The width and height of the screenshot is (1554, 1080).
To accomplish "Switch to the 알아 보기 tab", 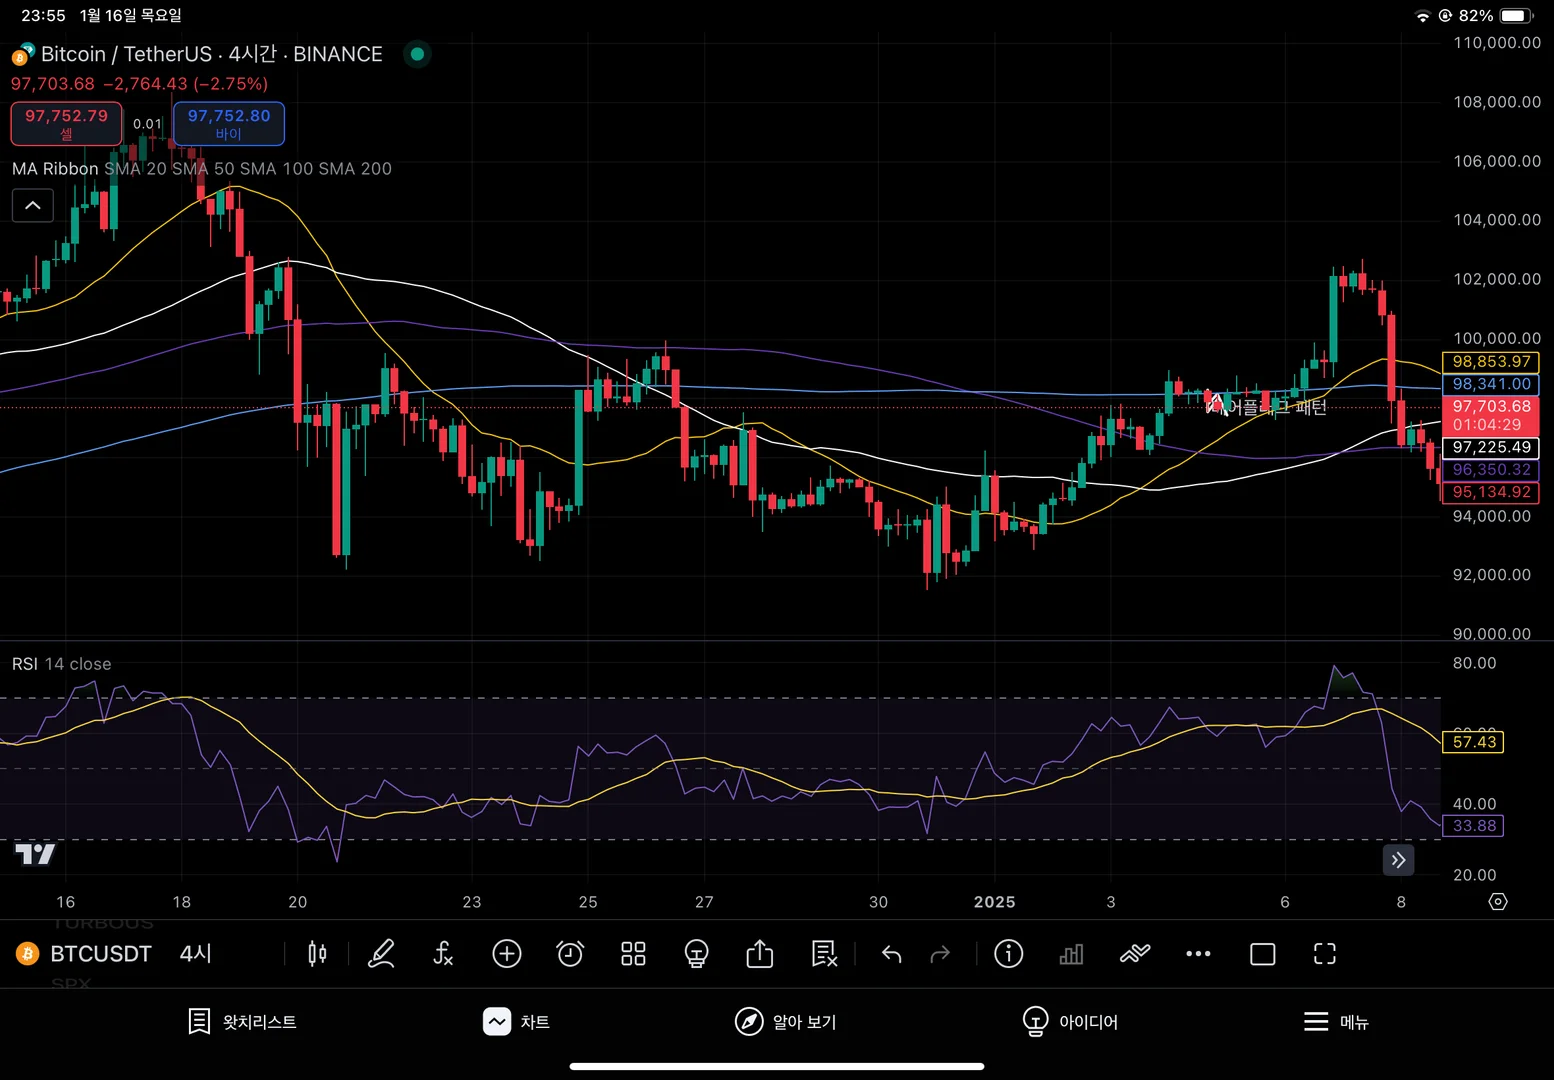I will tap(786, 1021).
